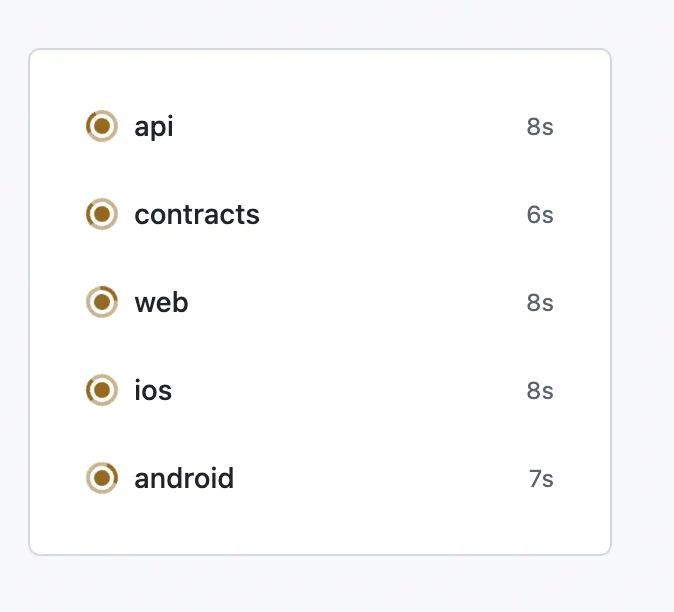Viewport: 674px width, 612px height.
Task: Click the in-progress status icon beside contracts
Action: coord(102,214)
